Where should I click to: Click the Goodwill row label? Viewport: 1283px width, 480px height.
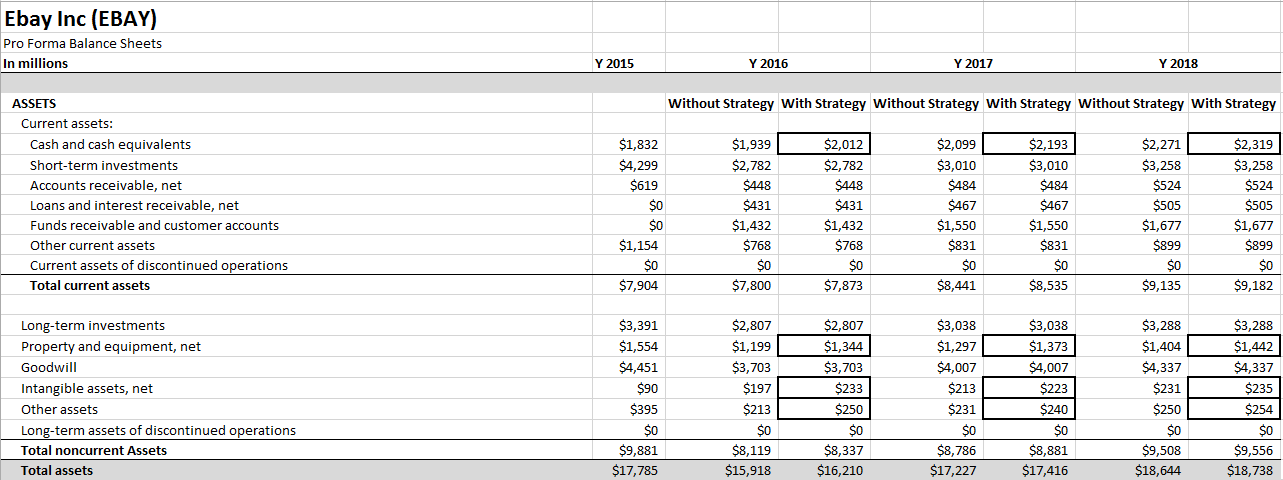49,368
